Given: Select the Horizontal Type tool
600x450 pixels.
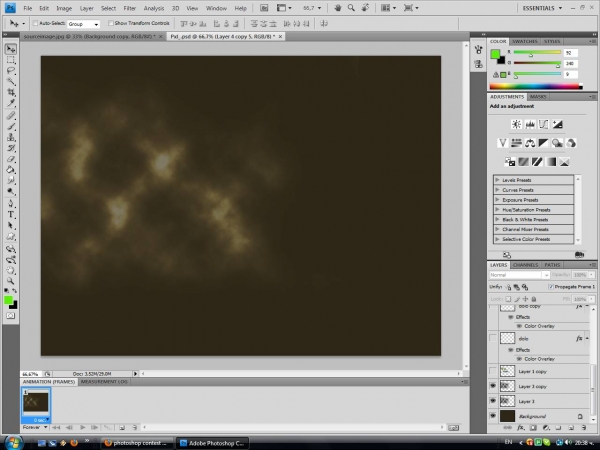Looking at the screenshot, I should (11, 214).
